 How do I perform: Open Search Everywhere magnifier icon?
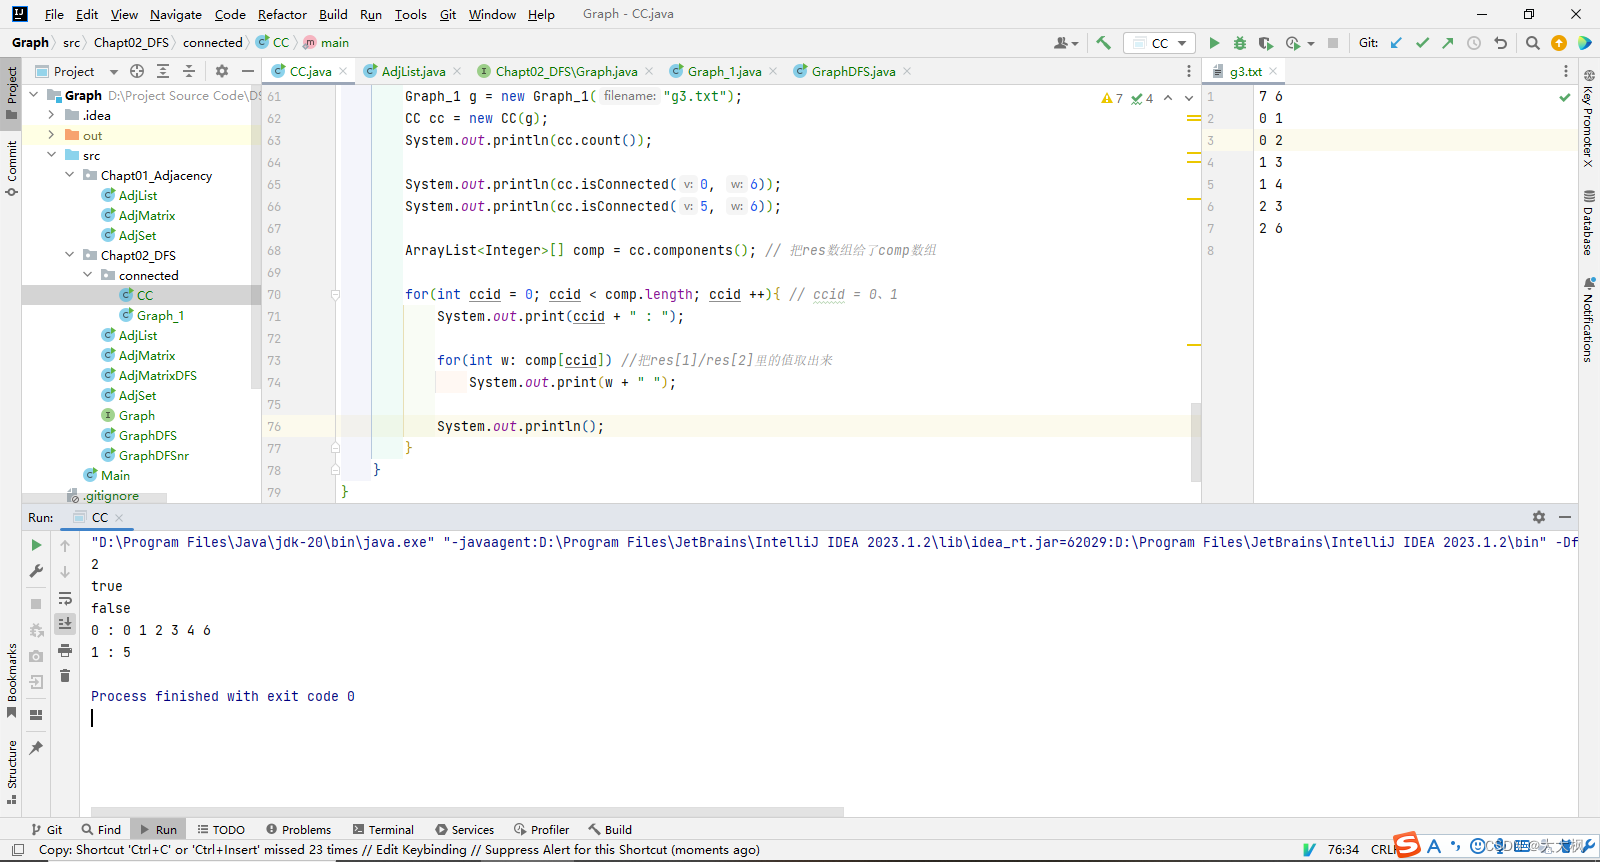pyautogui.click(x=1533, y=43)
